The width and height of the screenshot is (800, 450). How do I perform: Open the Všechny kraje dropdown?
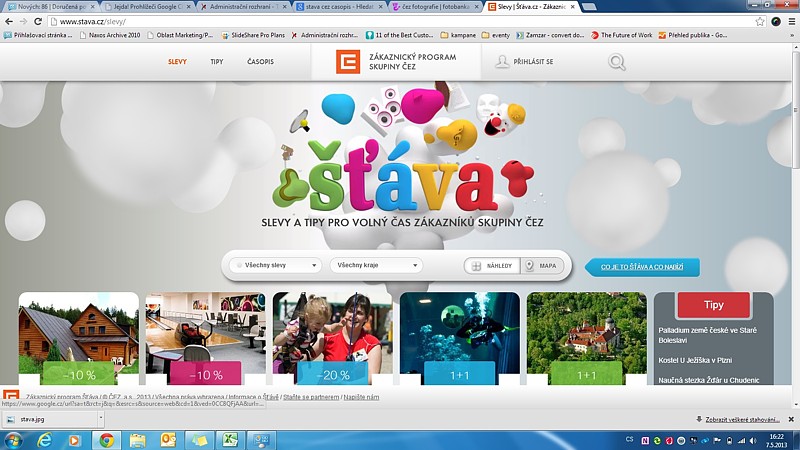(x=377, y=265)
